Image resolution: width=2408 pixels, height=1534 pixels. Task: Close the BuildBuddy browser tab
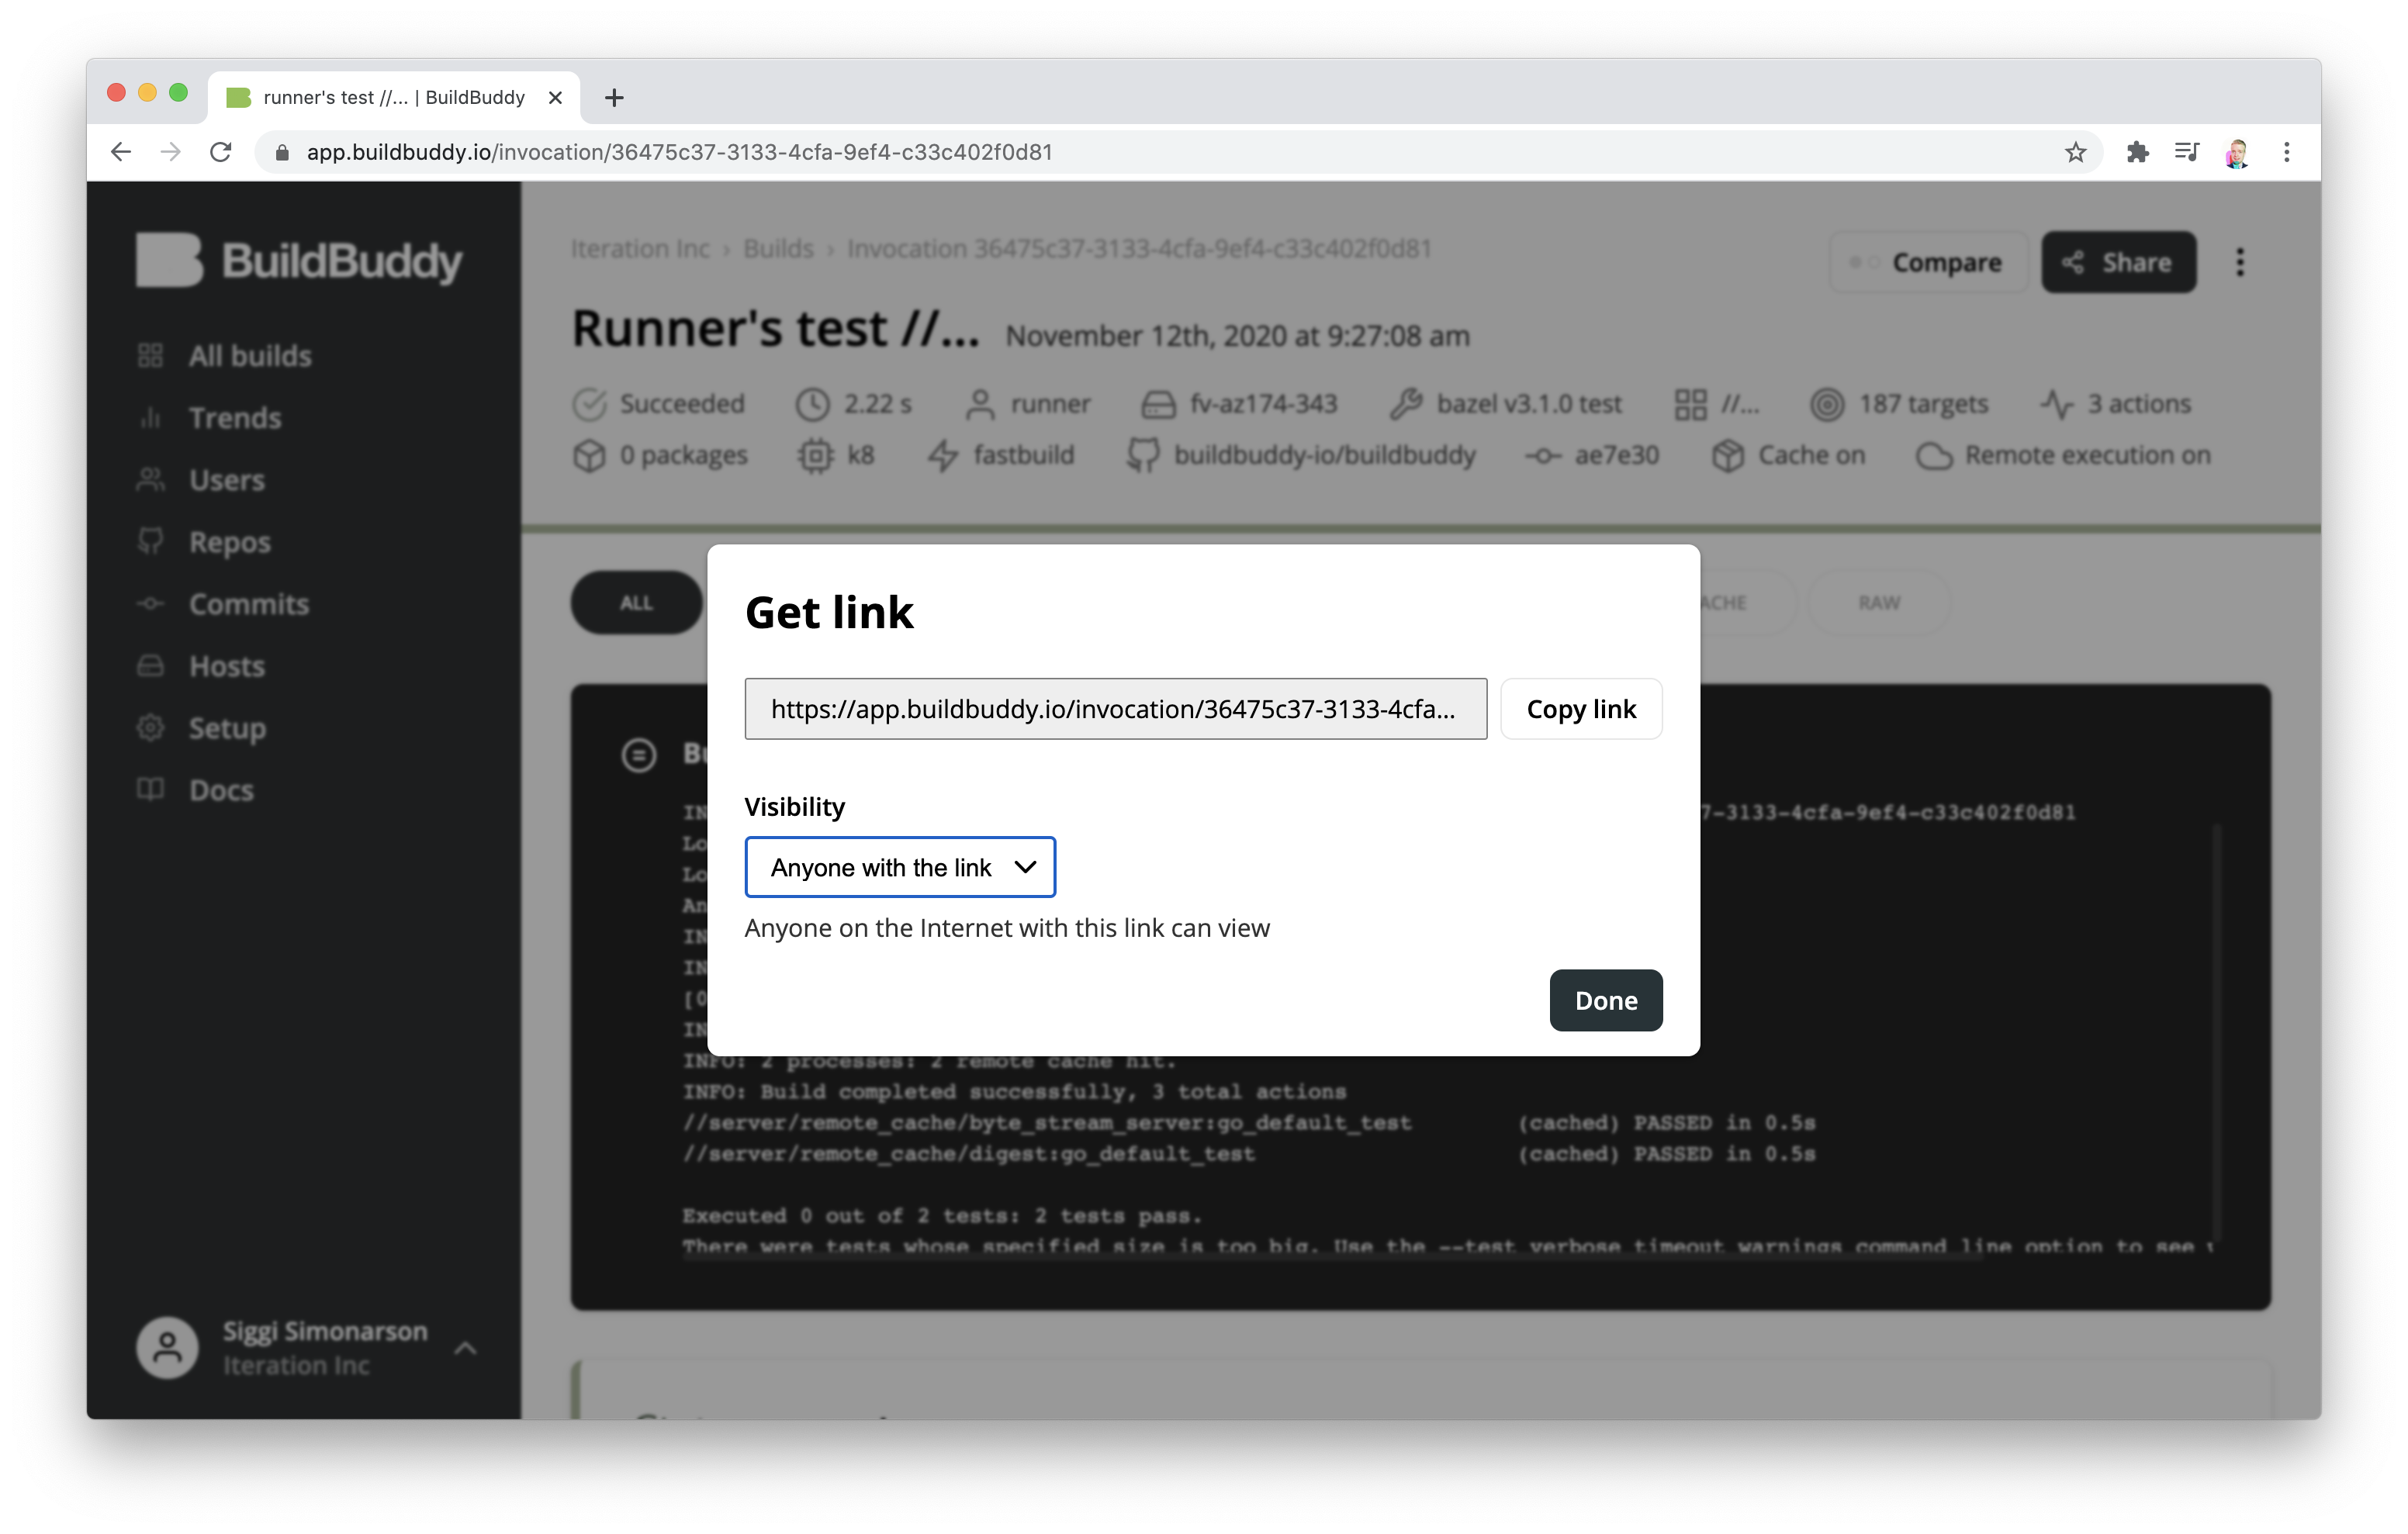click(556, 97)
